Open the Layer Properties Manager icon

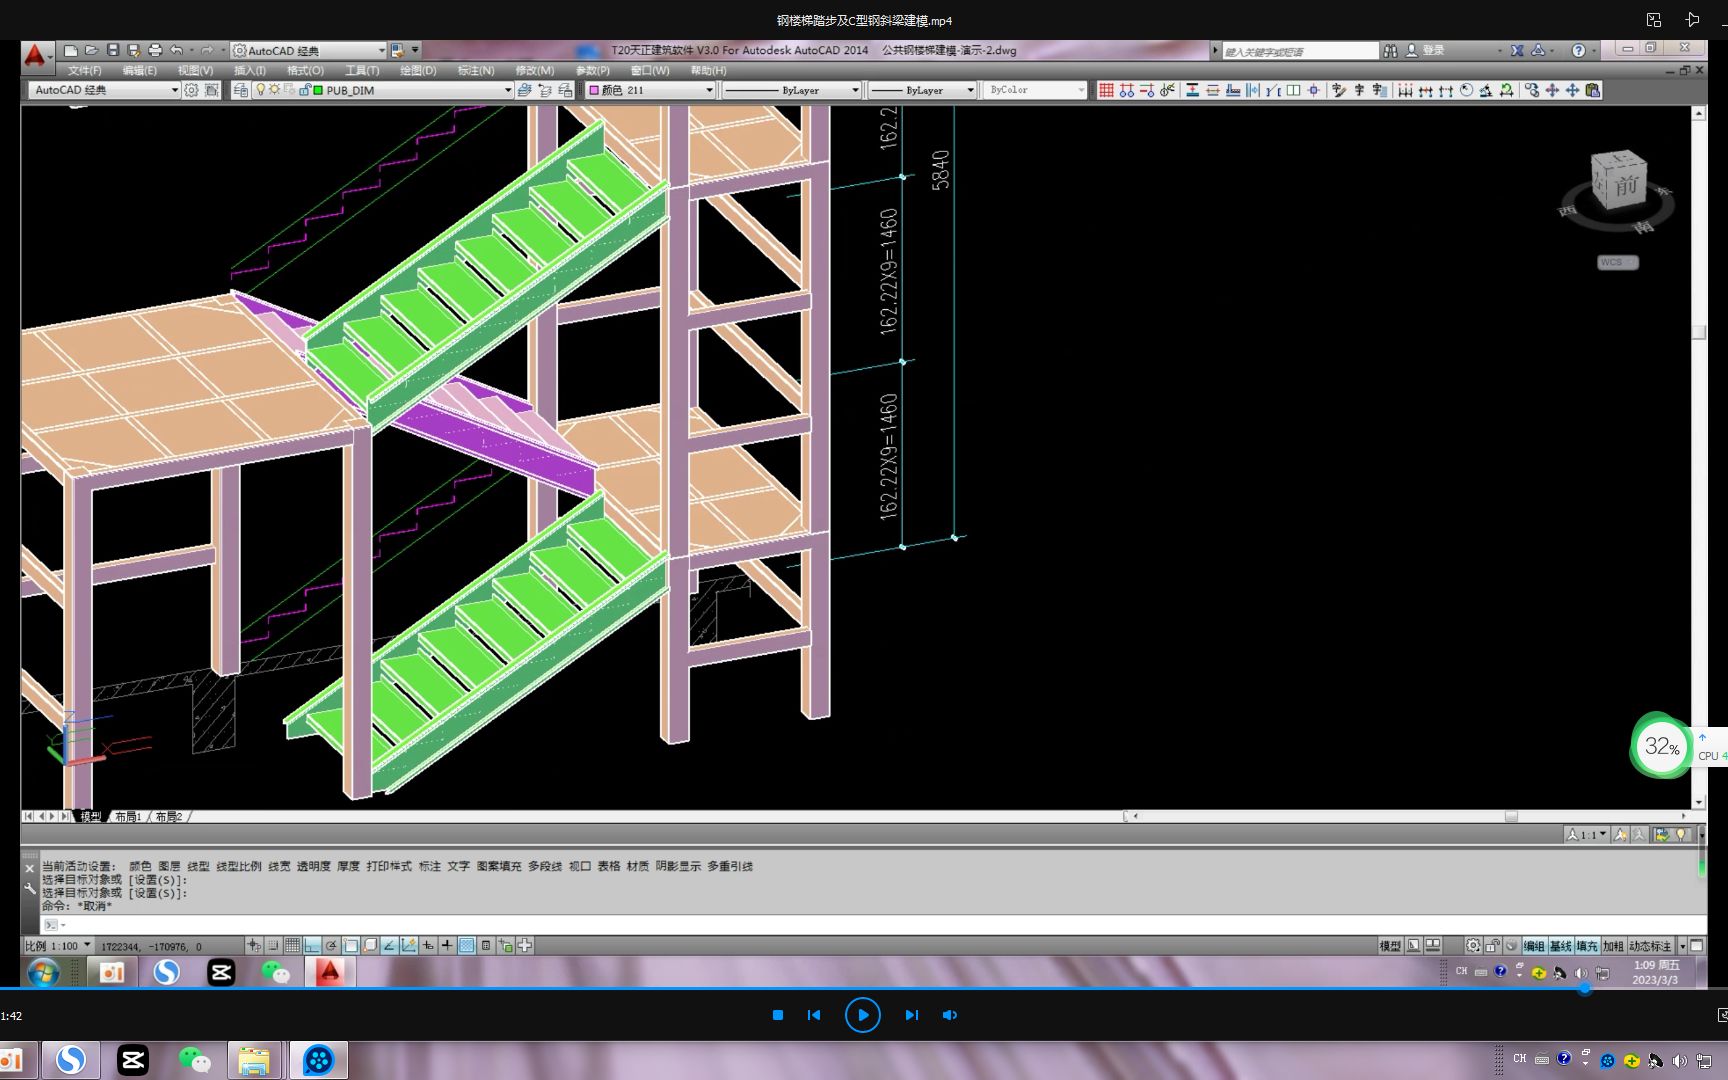[241, 90]
